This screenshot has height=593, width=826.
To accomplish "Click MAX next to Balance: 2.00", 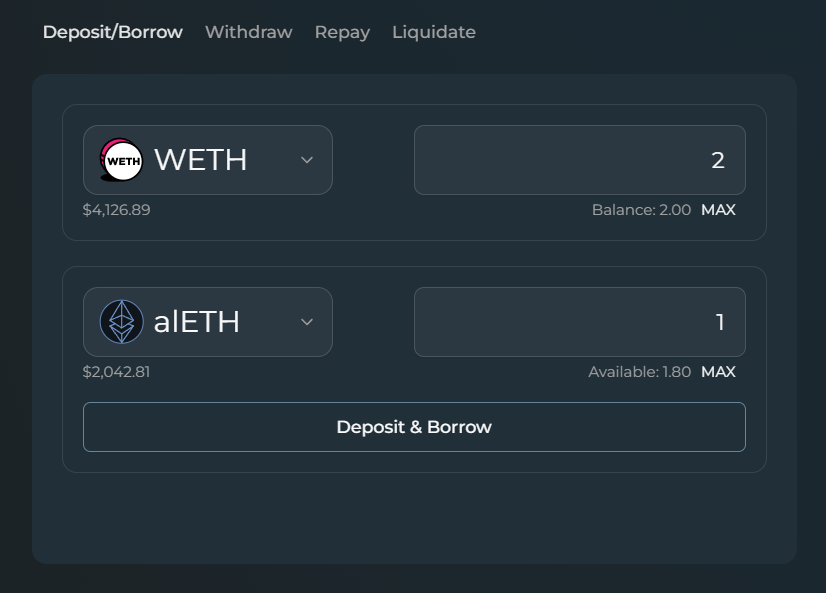I will tap(718, 210).
